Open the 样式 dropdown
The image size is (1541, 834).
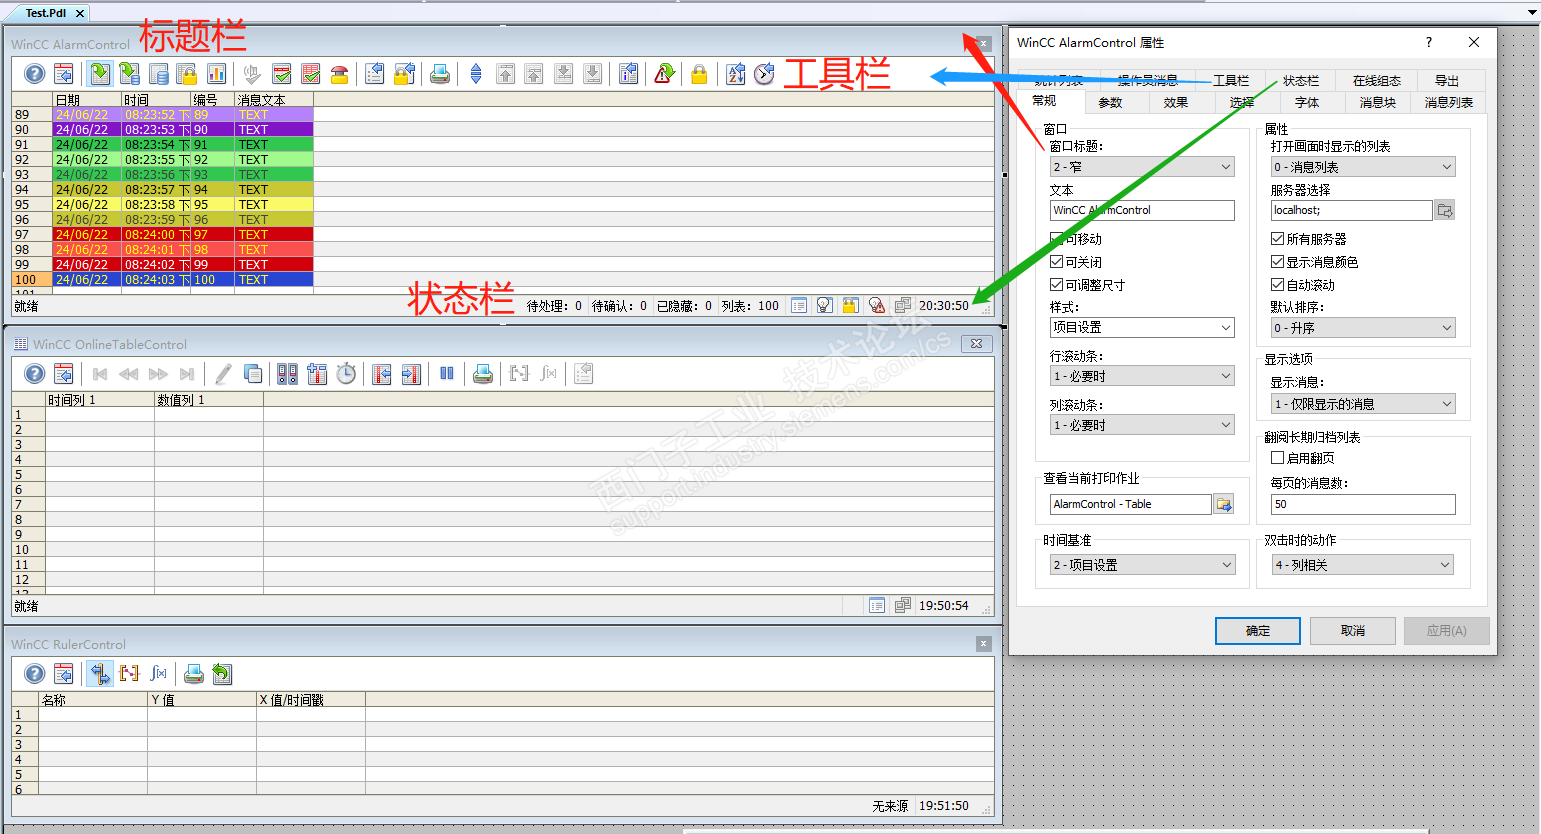coord(1142,327)
